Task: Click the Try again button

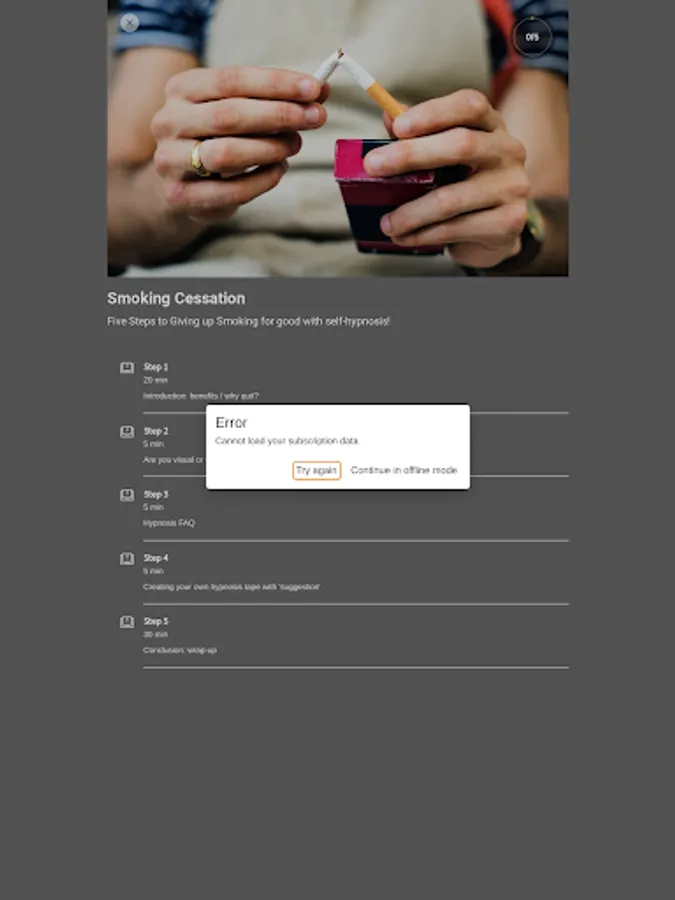Action: pos(316,470)
